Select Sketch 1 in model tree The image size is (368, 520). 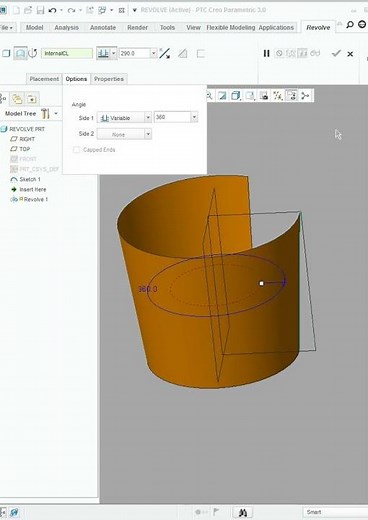point(25,179)
